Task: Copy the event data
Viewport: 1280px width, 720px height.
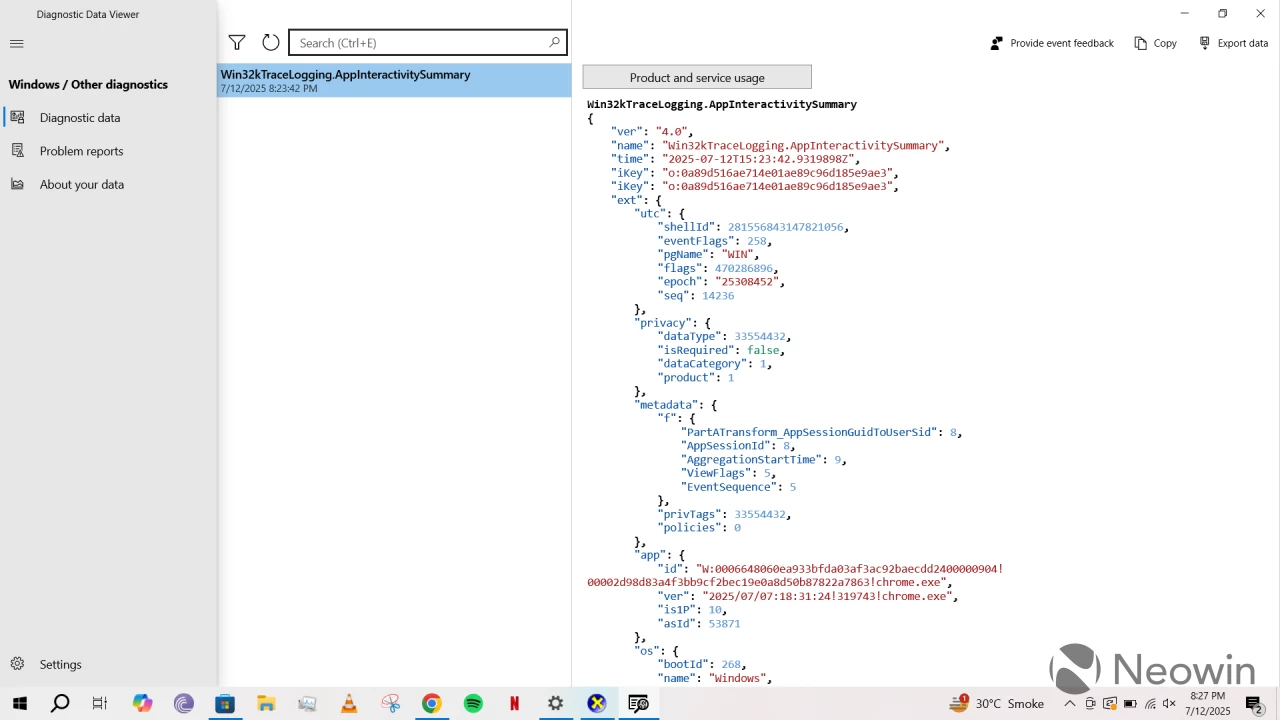Action: point(1156,43)
